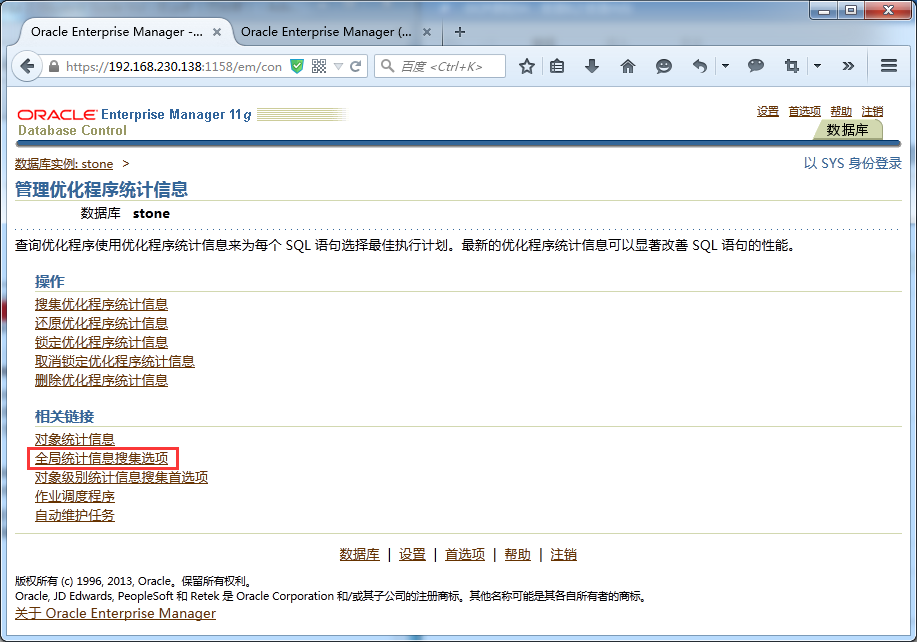This screenshot has width=917, height=642.
Task: Open 关于 Oracle Enterprise Manager link
Action: click(x=115, y=613)
